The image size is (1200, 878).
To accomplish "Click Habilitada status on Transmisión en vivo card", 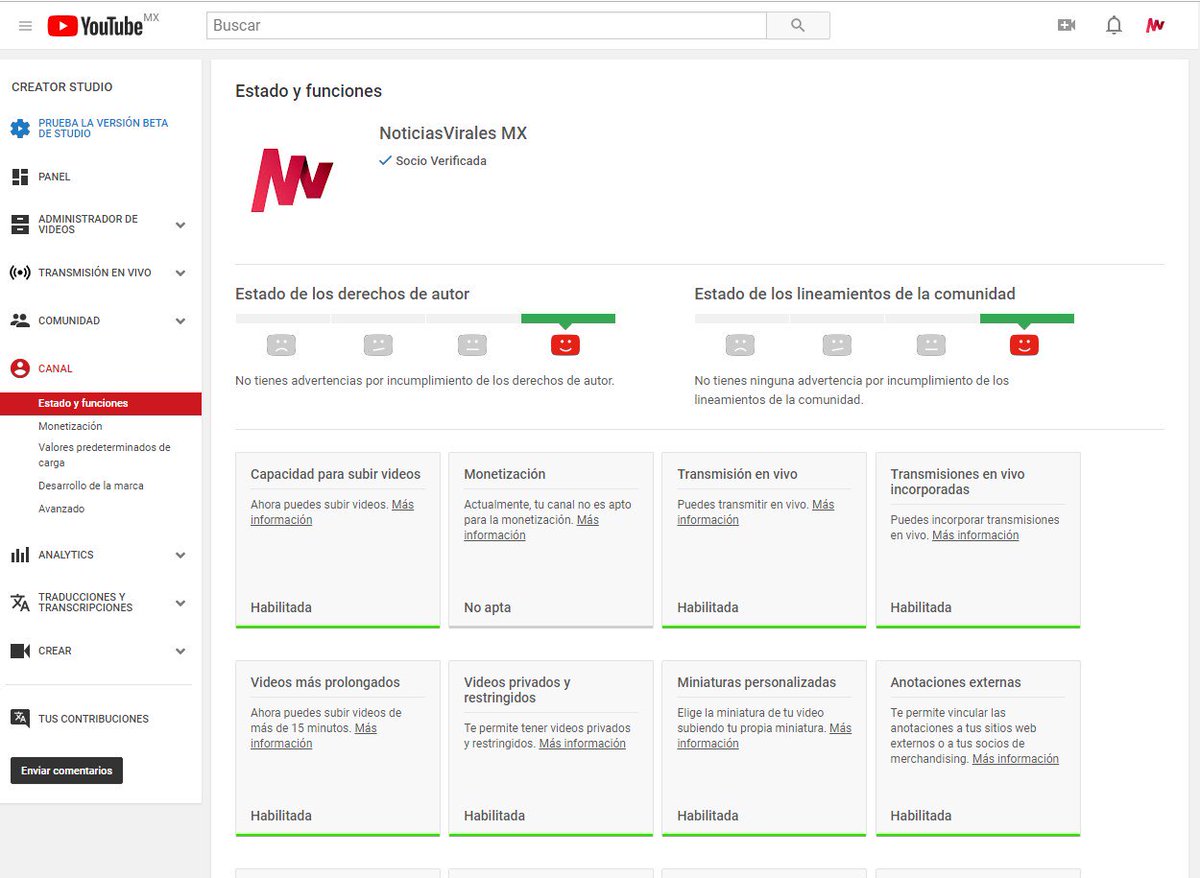I will [x=708, y=607].
